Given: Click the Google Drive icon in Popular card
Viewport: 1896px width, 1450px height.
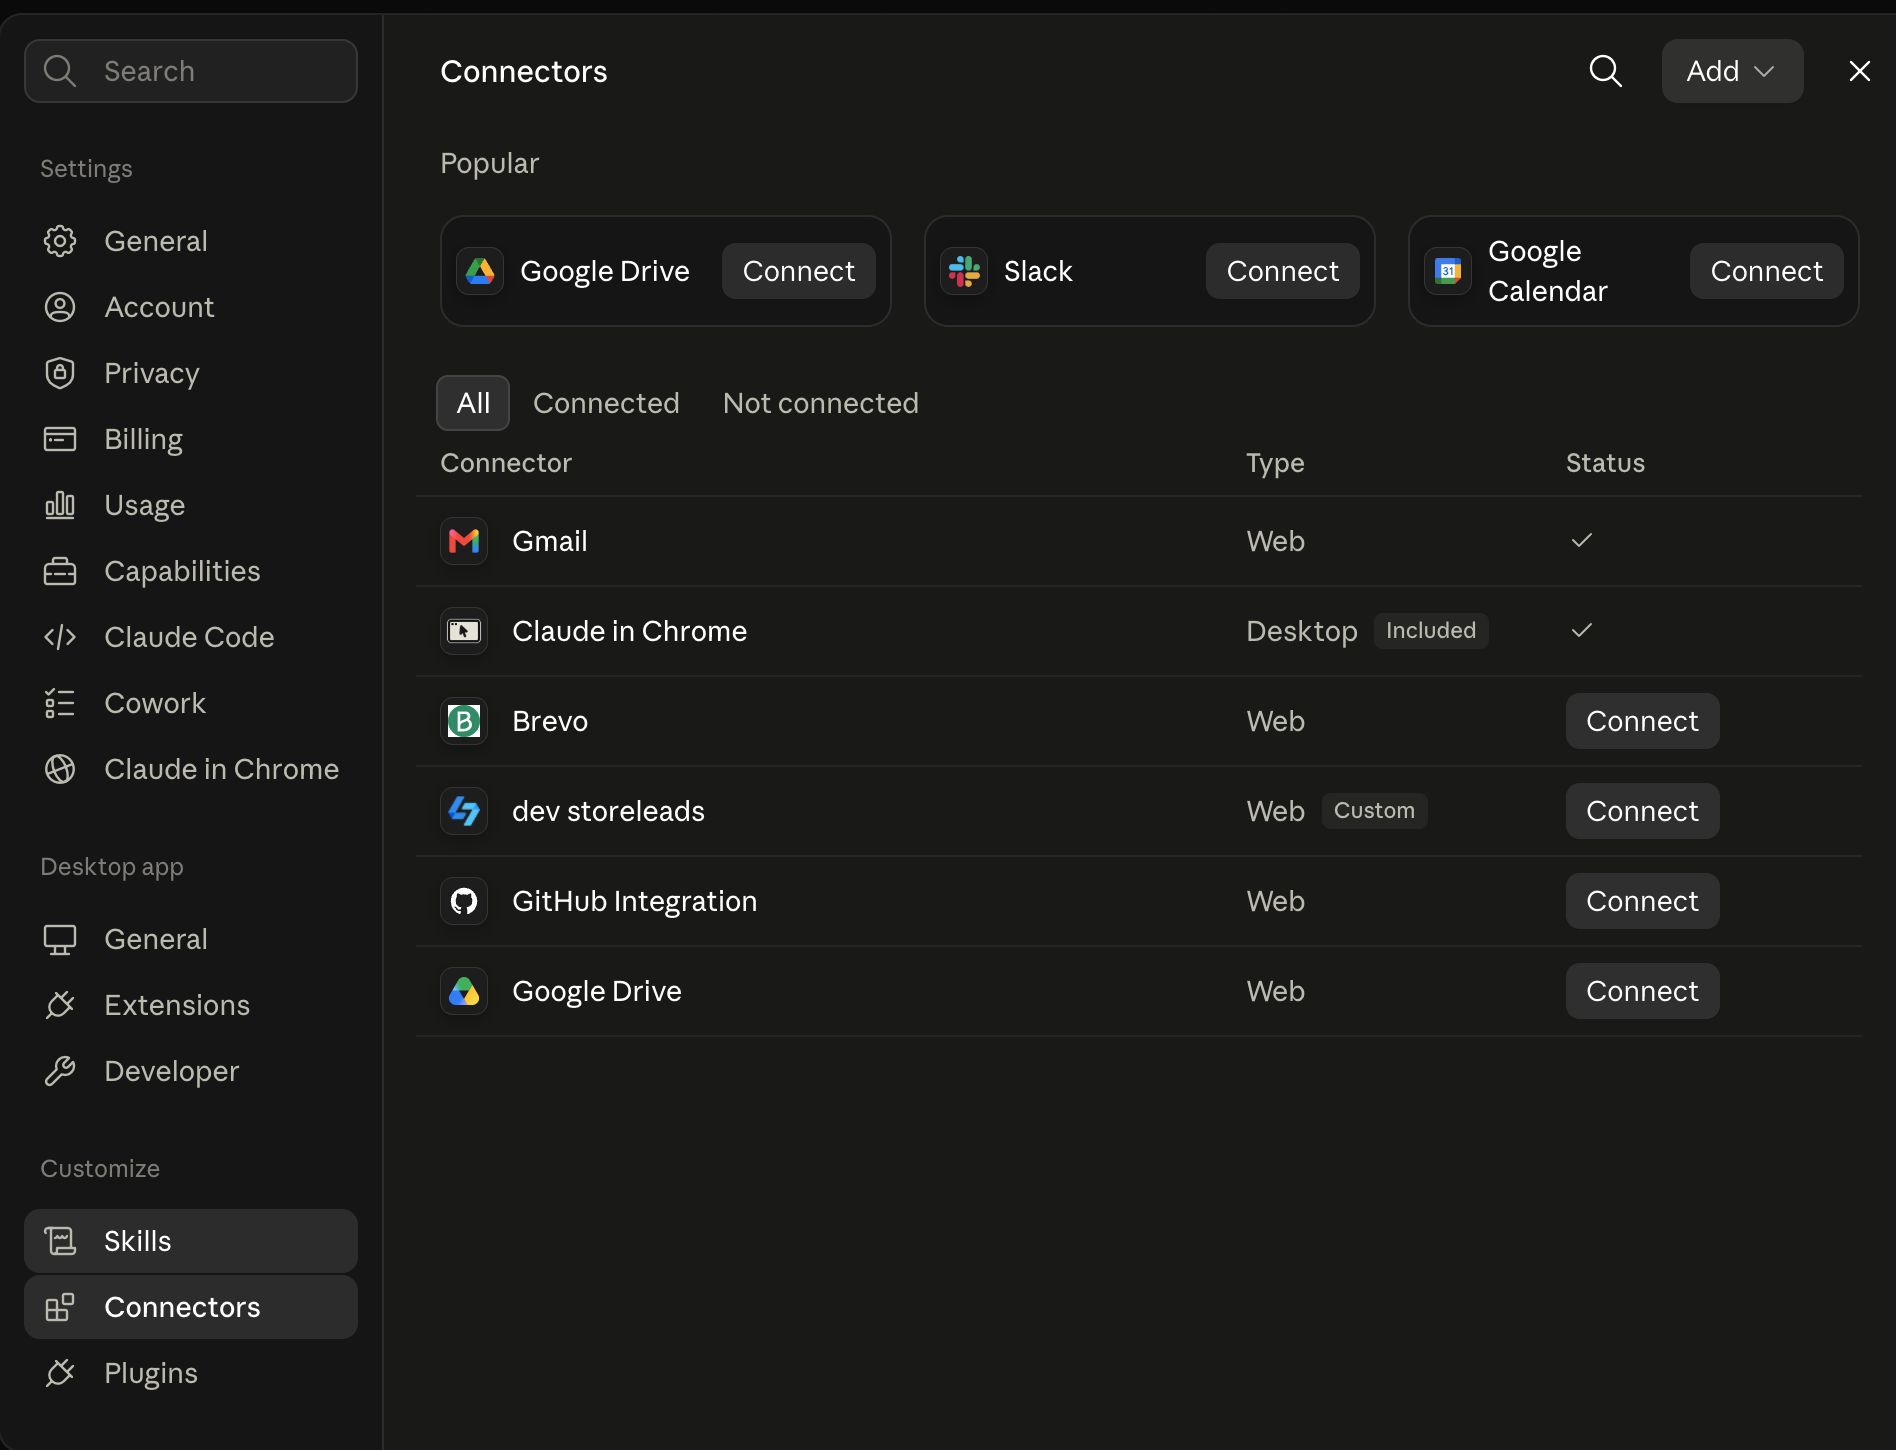Looking at the screenshot, I should click(x=480, y=271).
